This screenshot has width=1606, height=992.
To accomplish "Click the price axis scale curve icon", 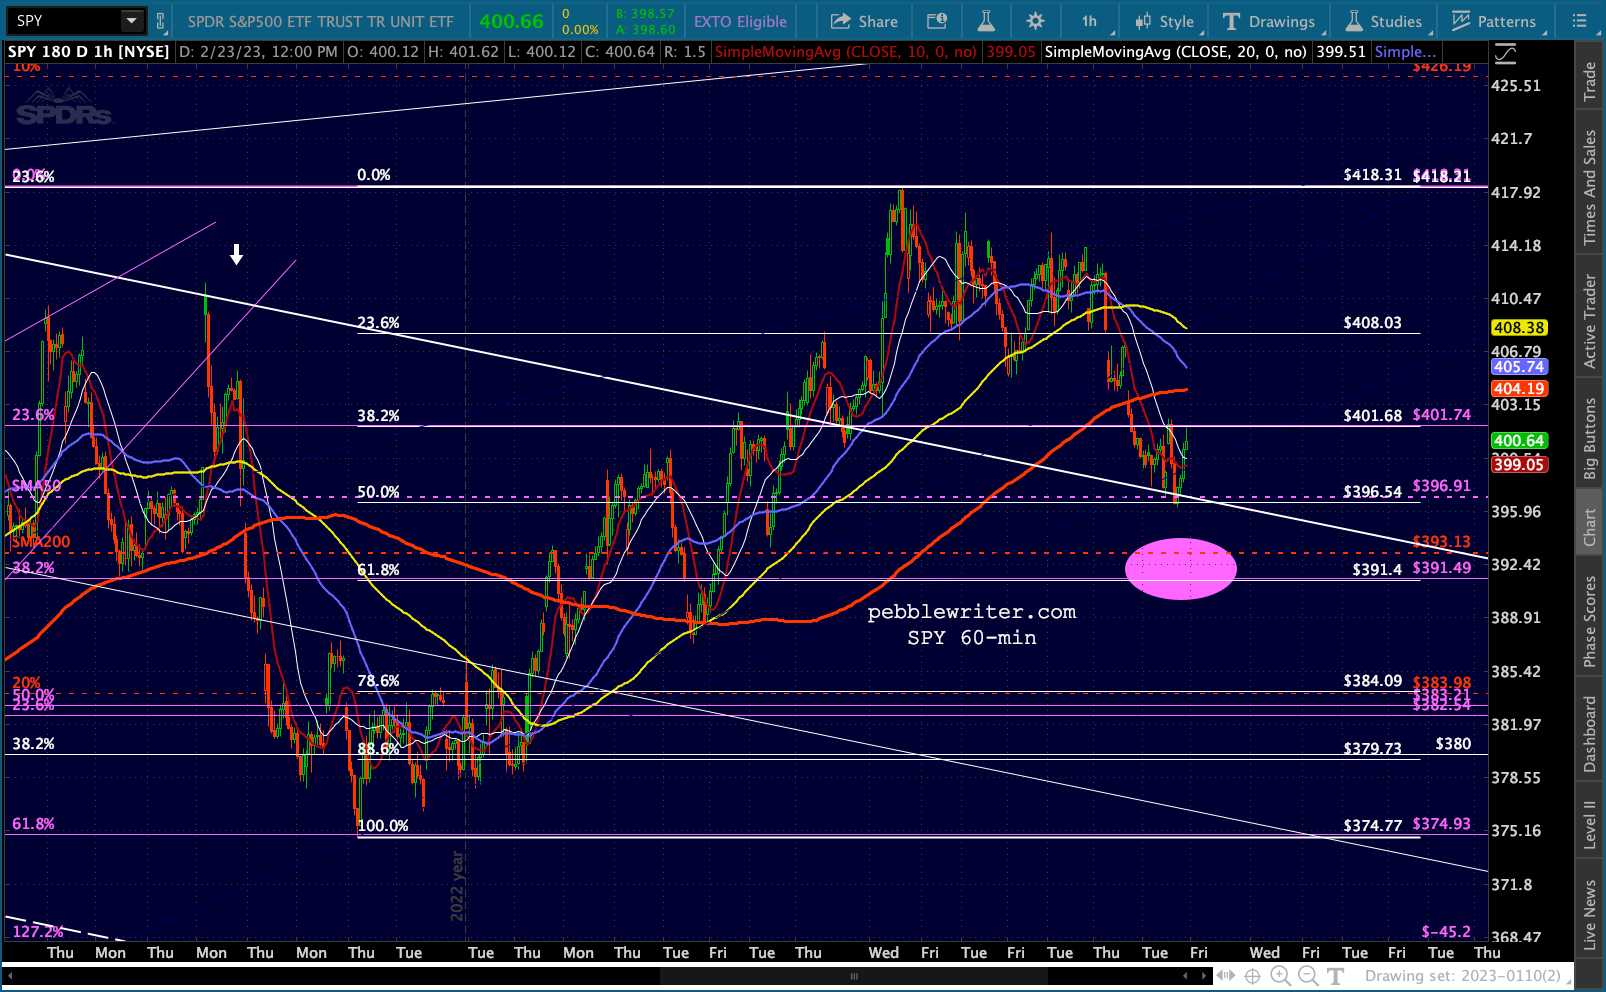I will [1504, 54].
